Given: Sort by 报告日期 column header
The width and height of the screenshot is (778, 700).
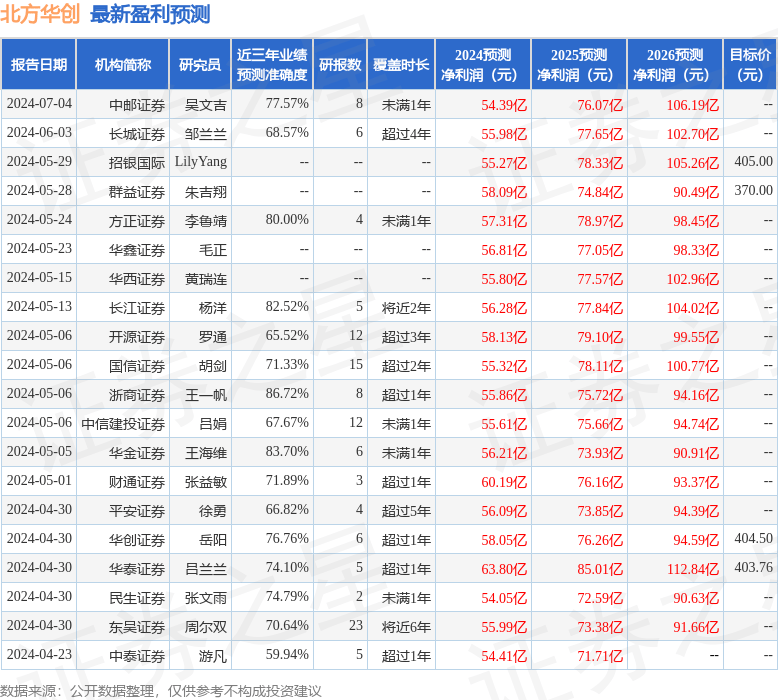Looking at the screenshot, I should [x=39, y=65].
